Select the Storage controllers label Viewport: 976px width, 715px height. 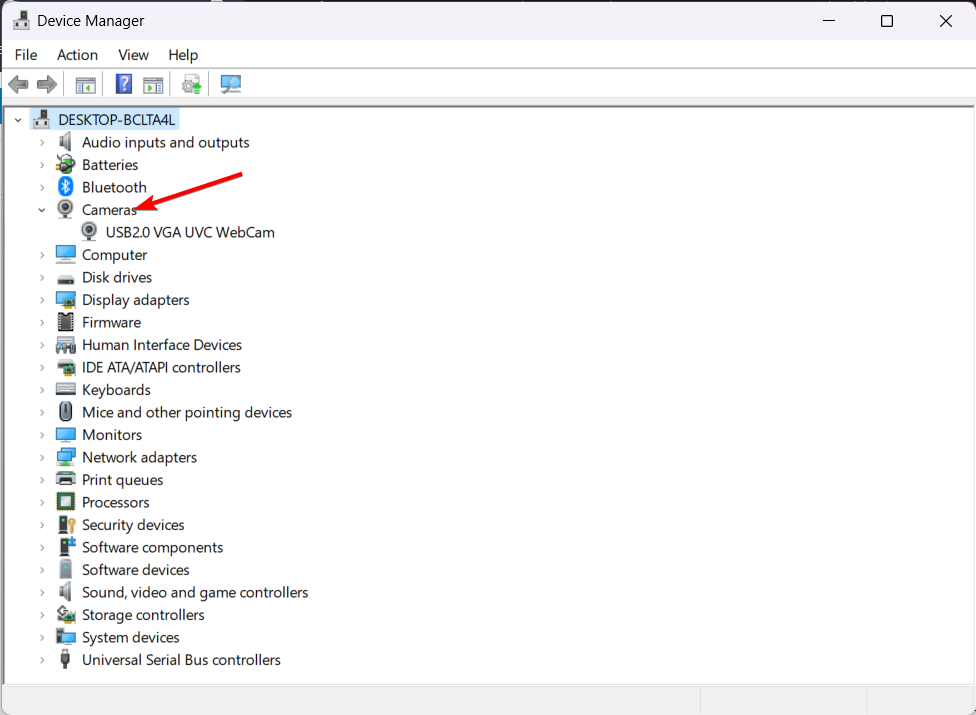pyautogui.click(x=143, y=615)
